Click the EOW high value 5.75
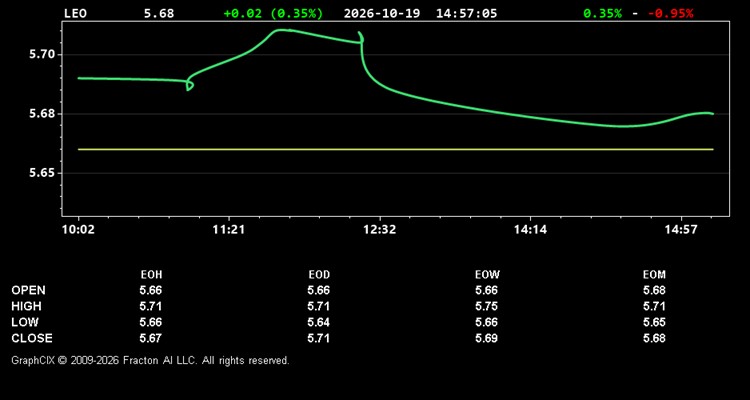 486,306
